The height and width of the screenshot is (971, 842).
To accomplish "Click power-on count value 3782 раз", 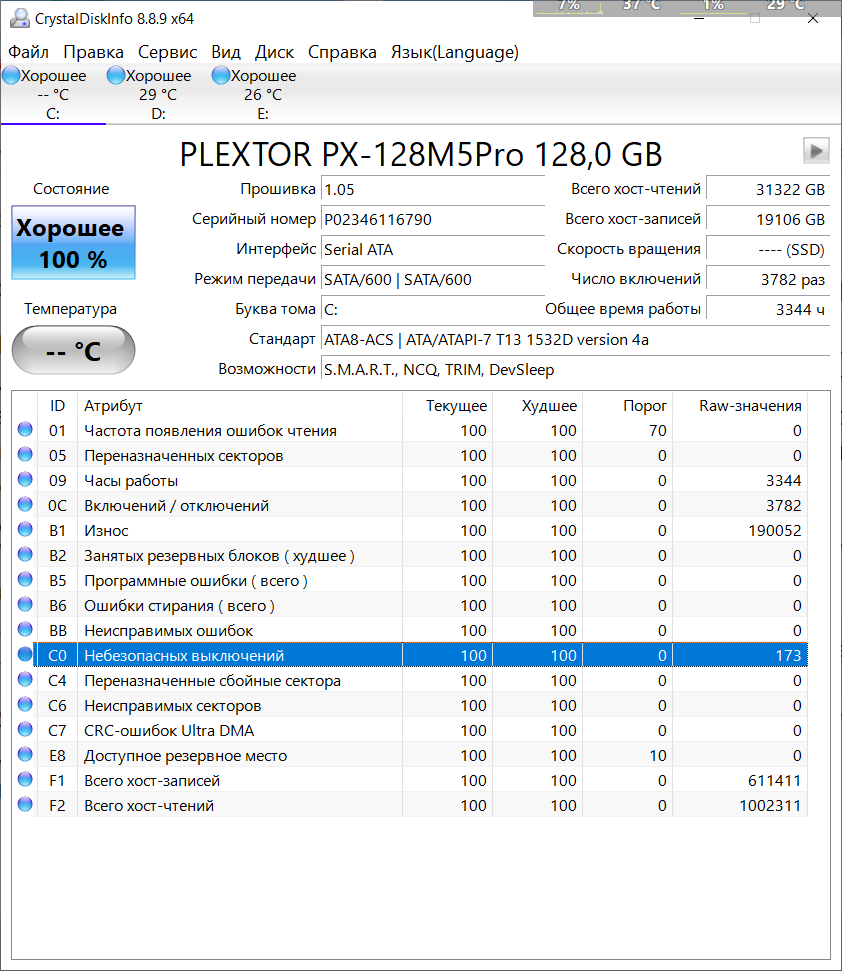I will click(768, 279).
